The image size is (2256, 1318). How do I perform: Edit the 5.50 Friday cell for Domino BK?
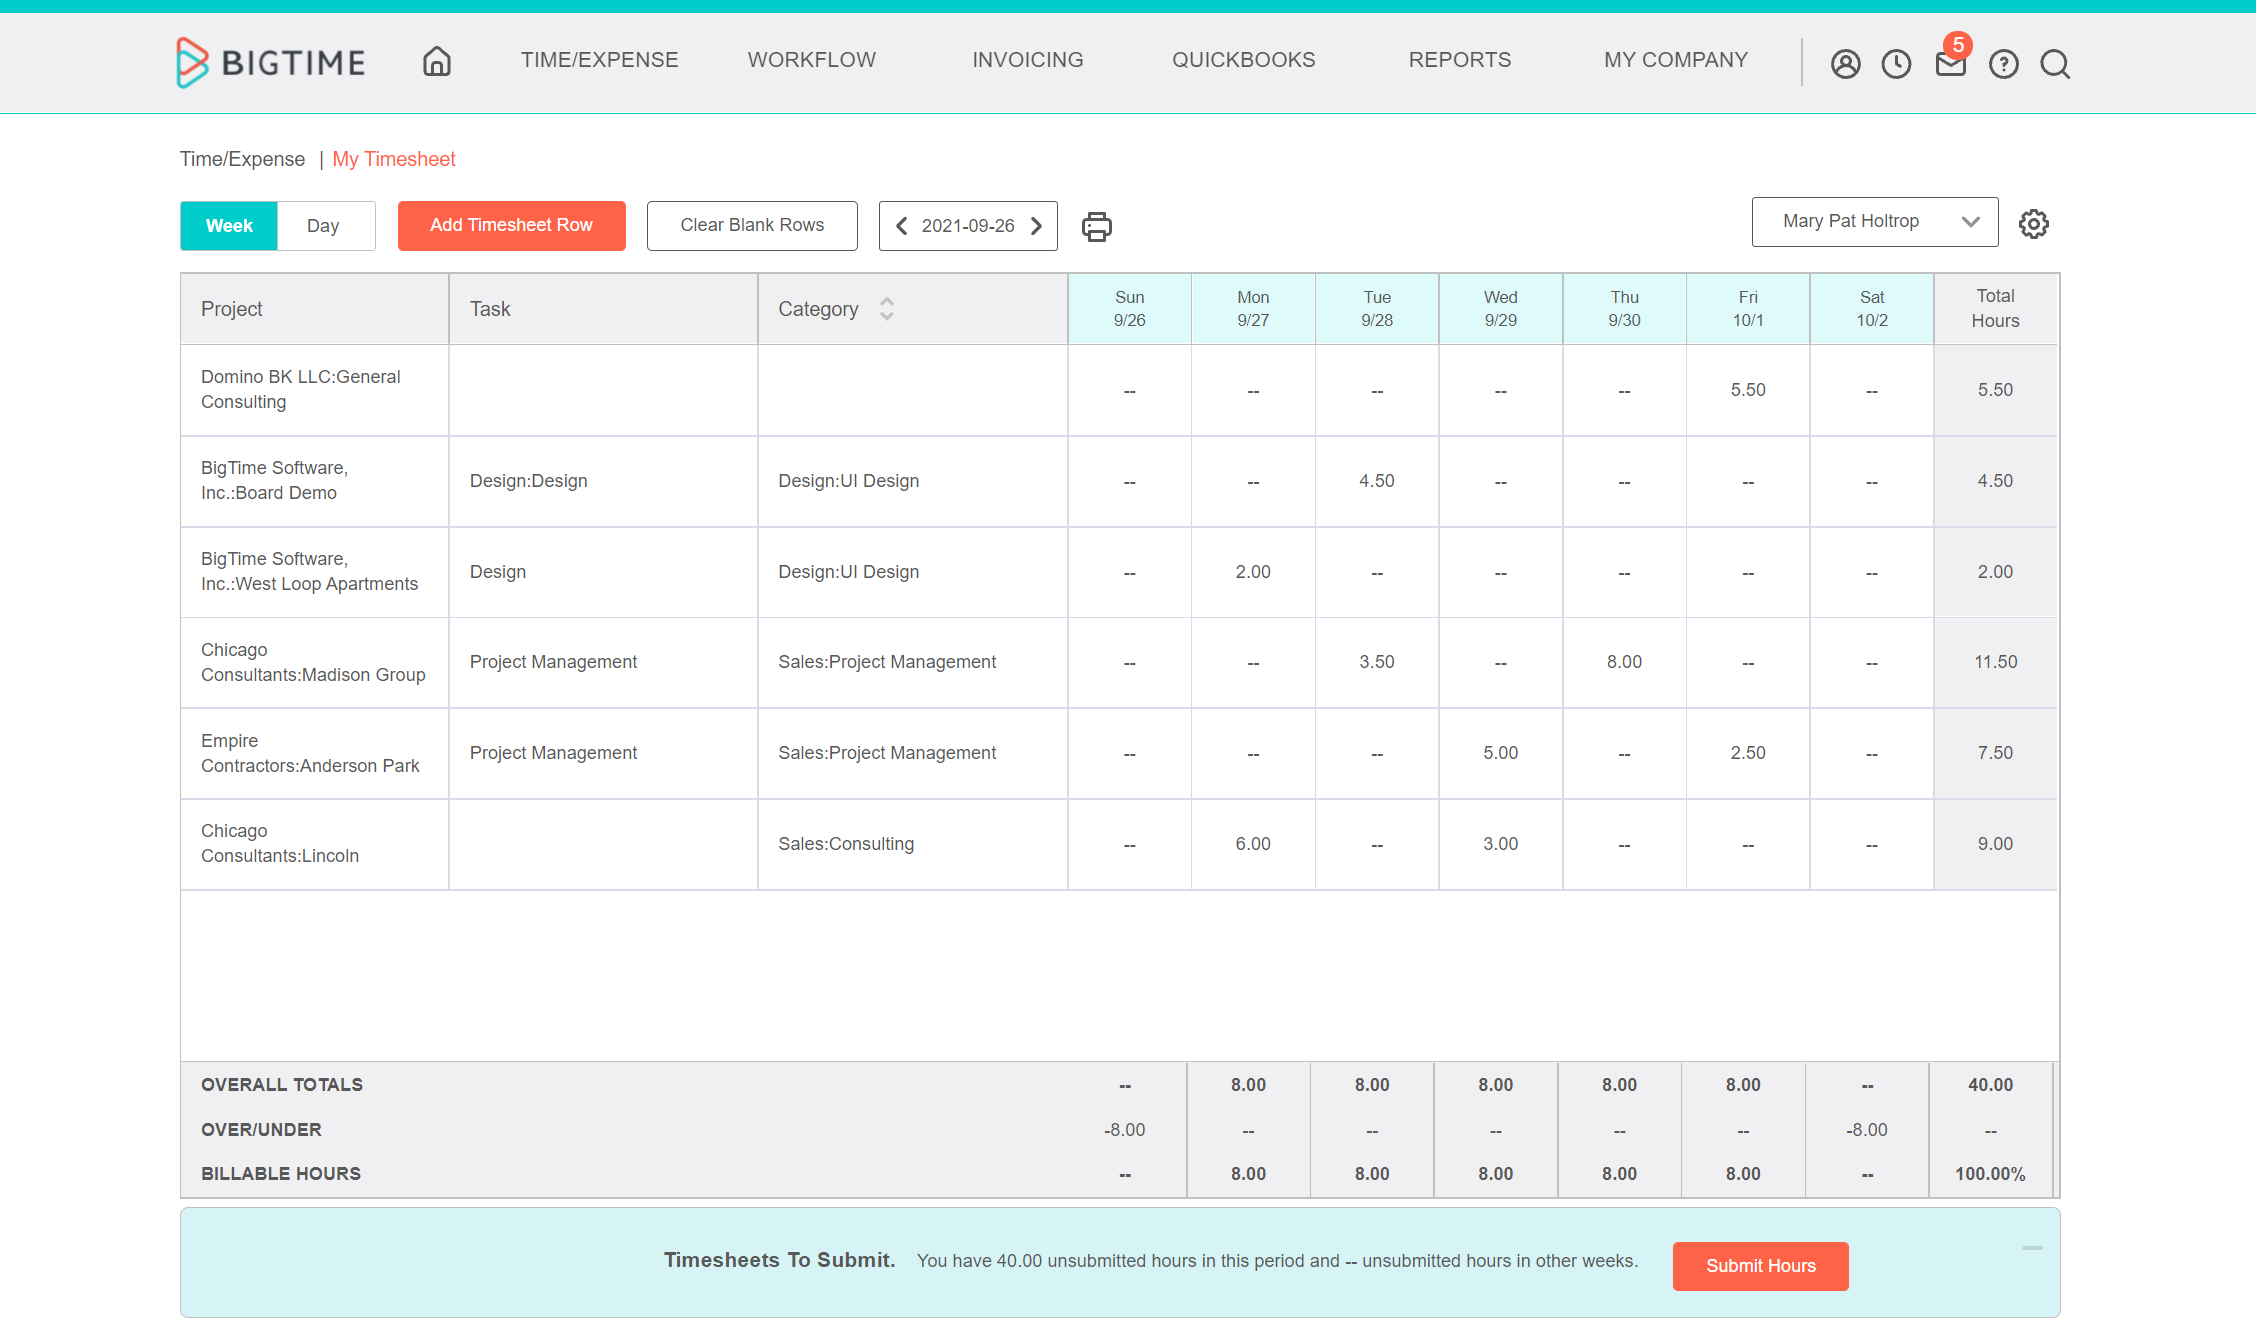[x=1748, y=390]
